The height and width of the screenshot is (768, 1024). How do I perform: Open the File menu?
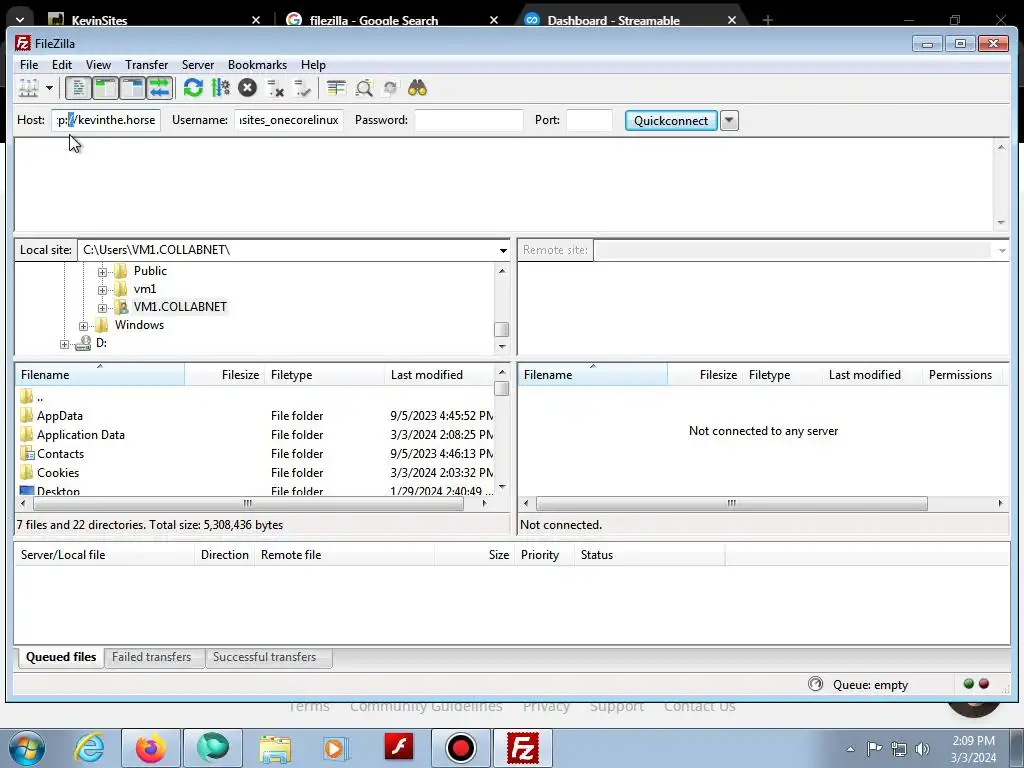(x=29, y=65)
